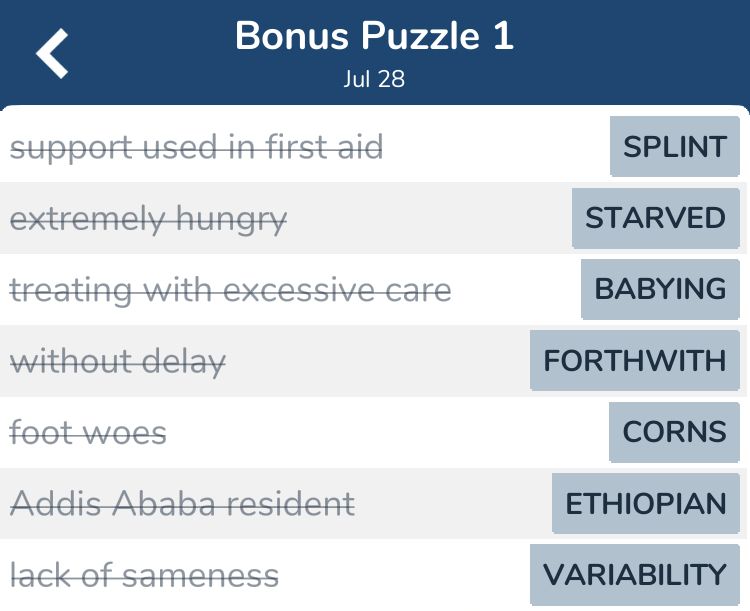750x611 pixels.
Task: Tap the 'Jul 28' date label
Action: [374, 79]
